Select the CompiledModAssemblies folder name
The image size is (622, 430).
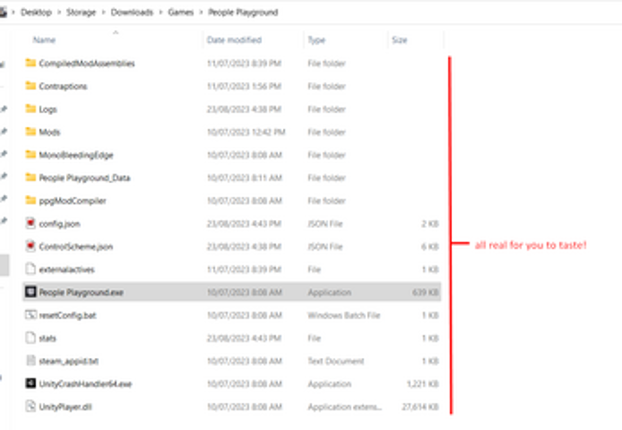[87, 63]
